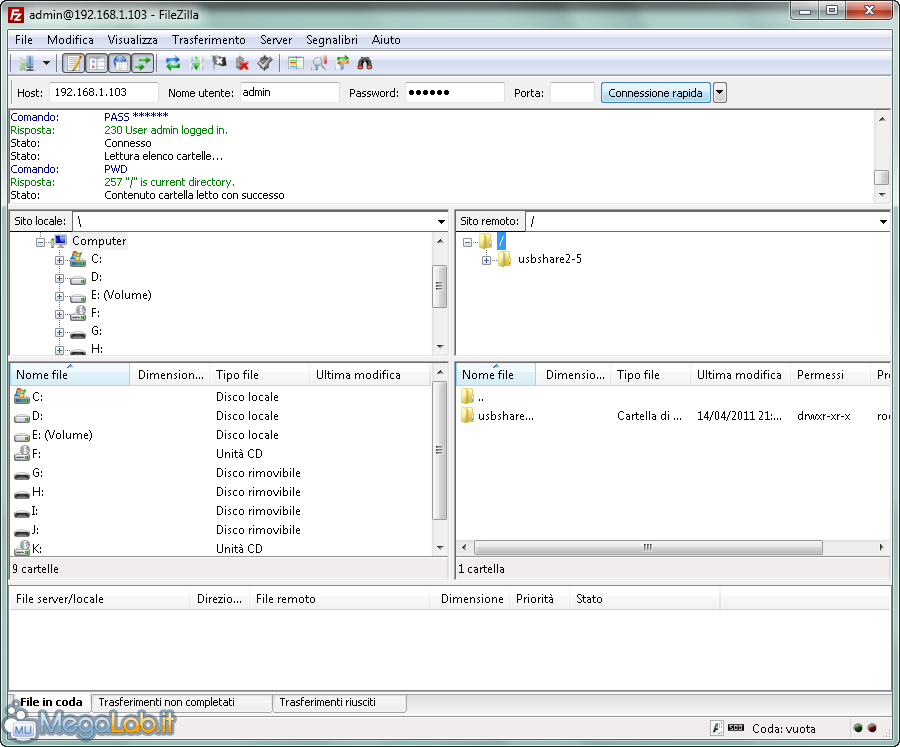Open Site Manager dropdown arrow

[x=46, y=63]
